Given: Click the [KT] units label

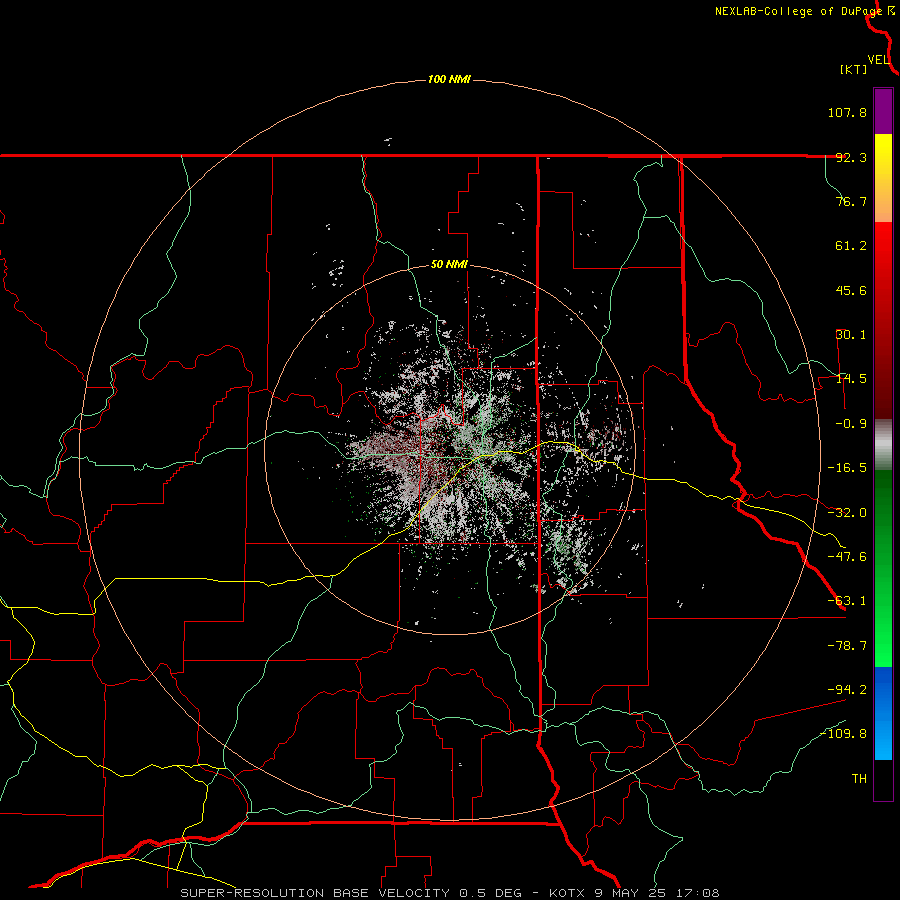Looking at the screenshot, I should 854,69.
